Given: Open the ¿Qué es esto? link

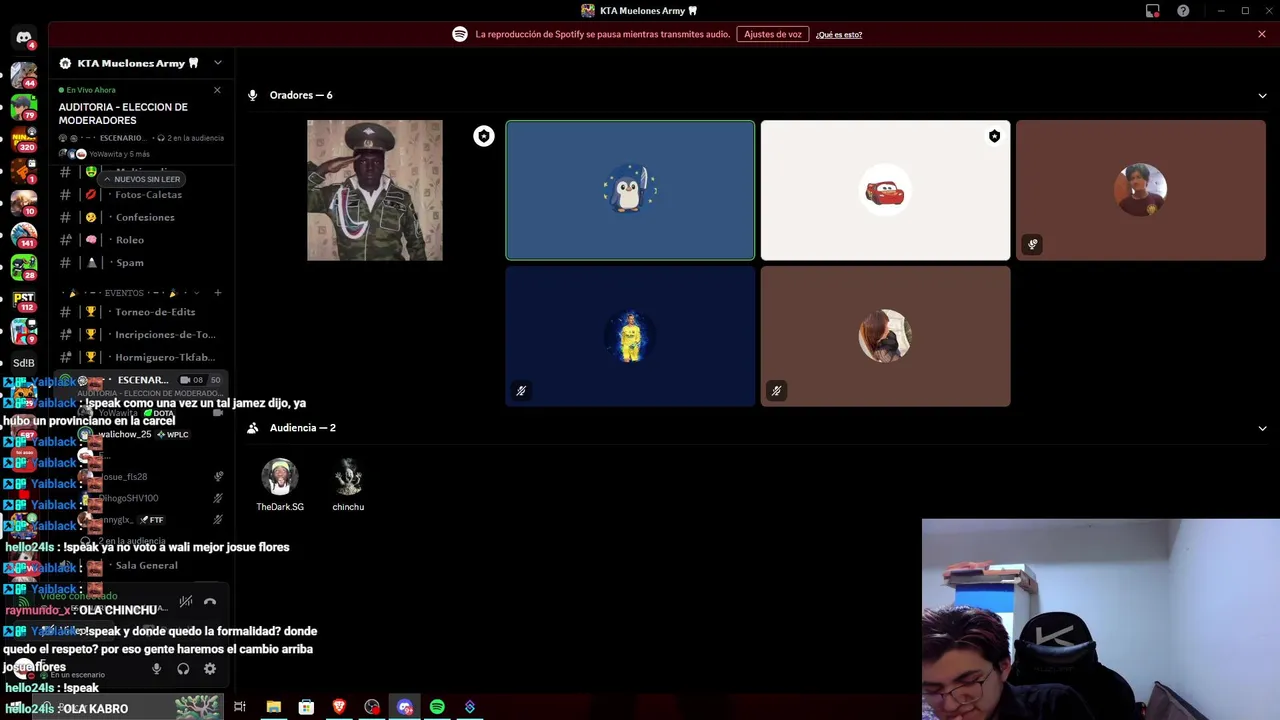Looking at the screenshot, I should click(x=838, y=35).
